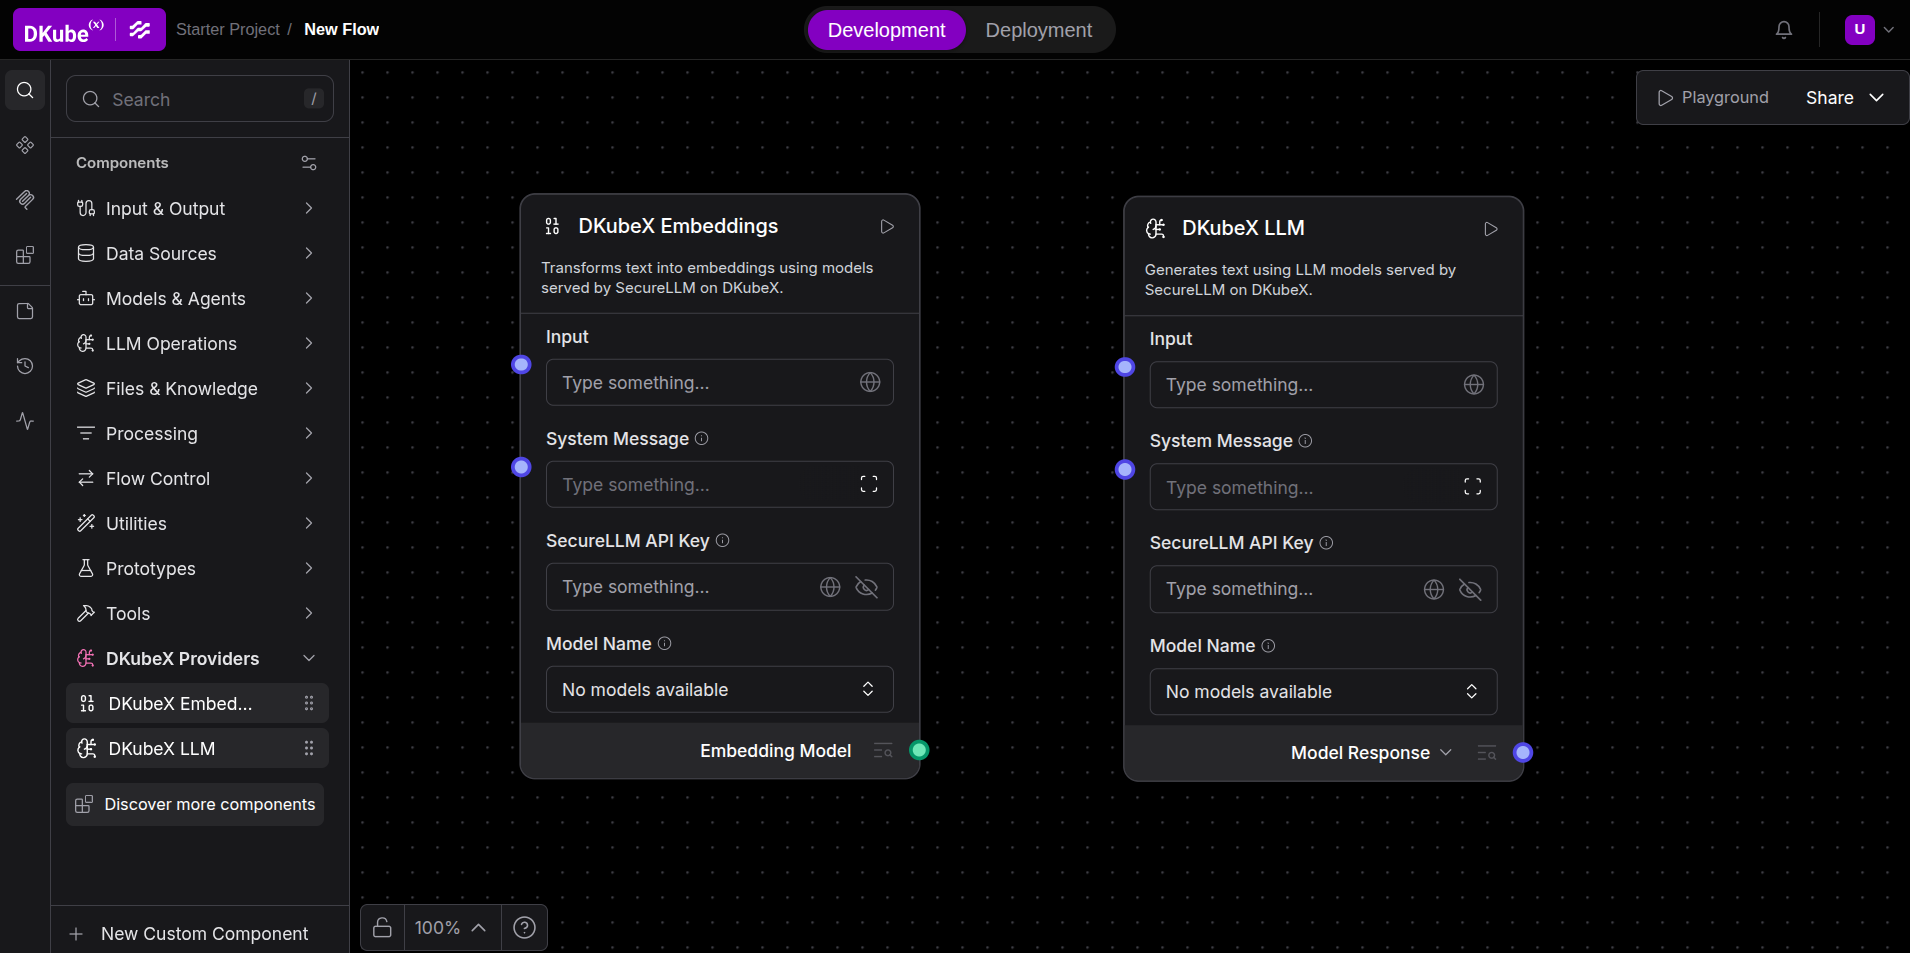The width and height of the screenshot is (1910, 953).
Task: Click globe icon in LLM Input field
Action: 1474,385
